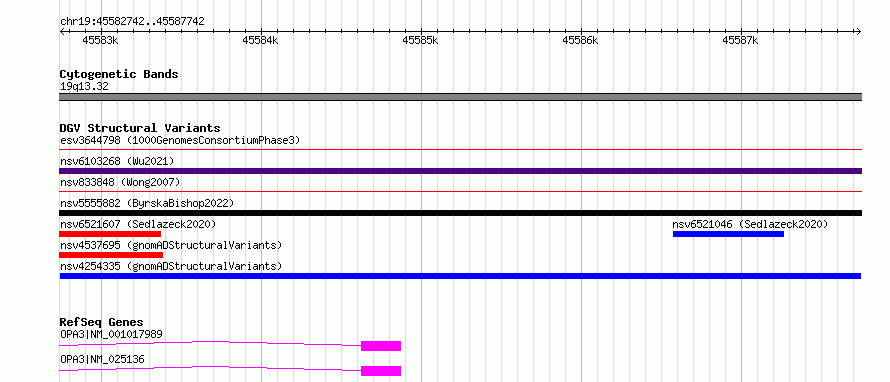This screenshot has width=890, height=382.
Task: Click the short blue nsv6521046 variant bar
Action: 728,234
